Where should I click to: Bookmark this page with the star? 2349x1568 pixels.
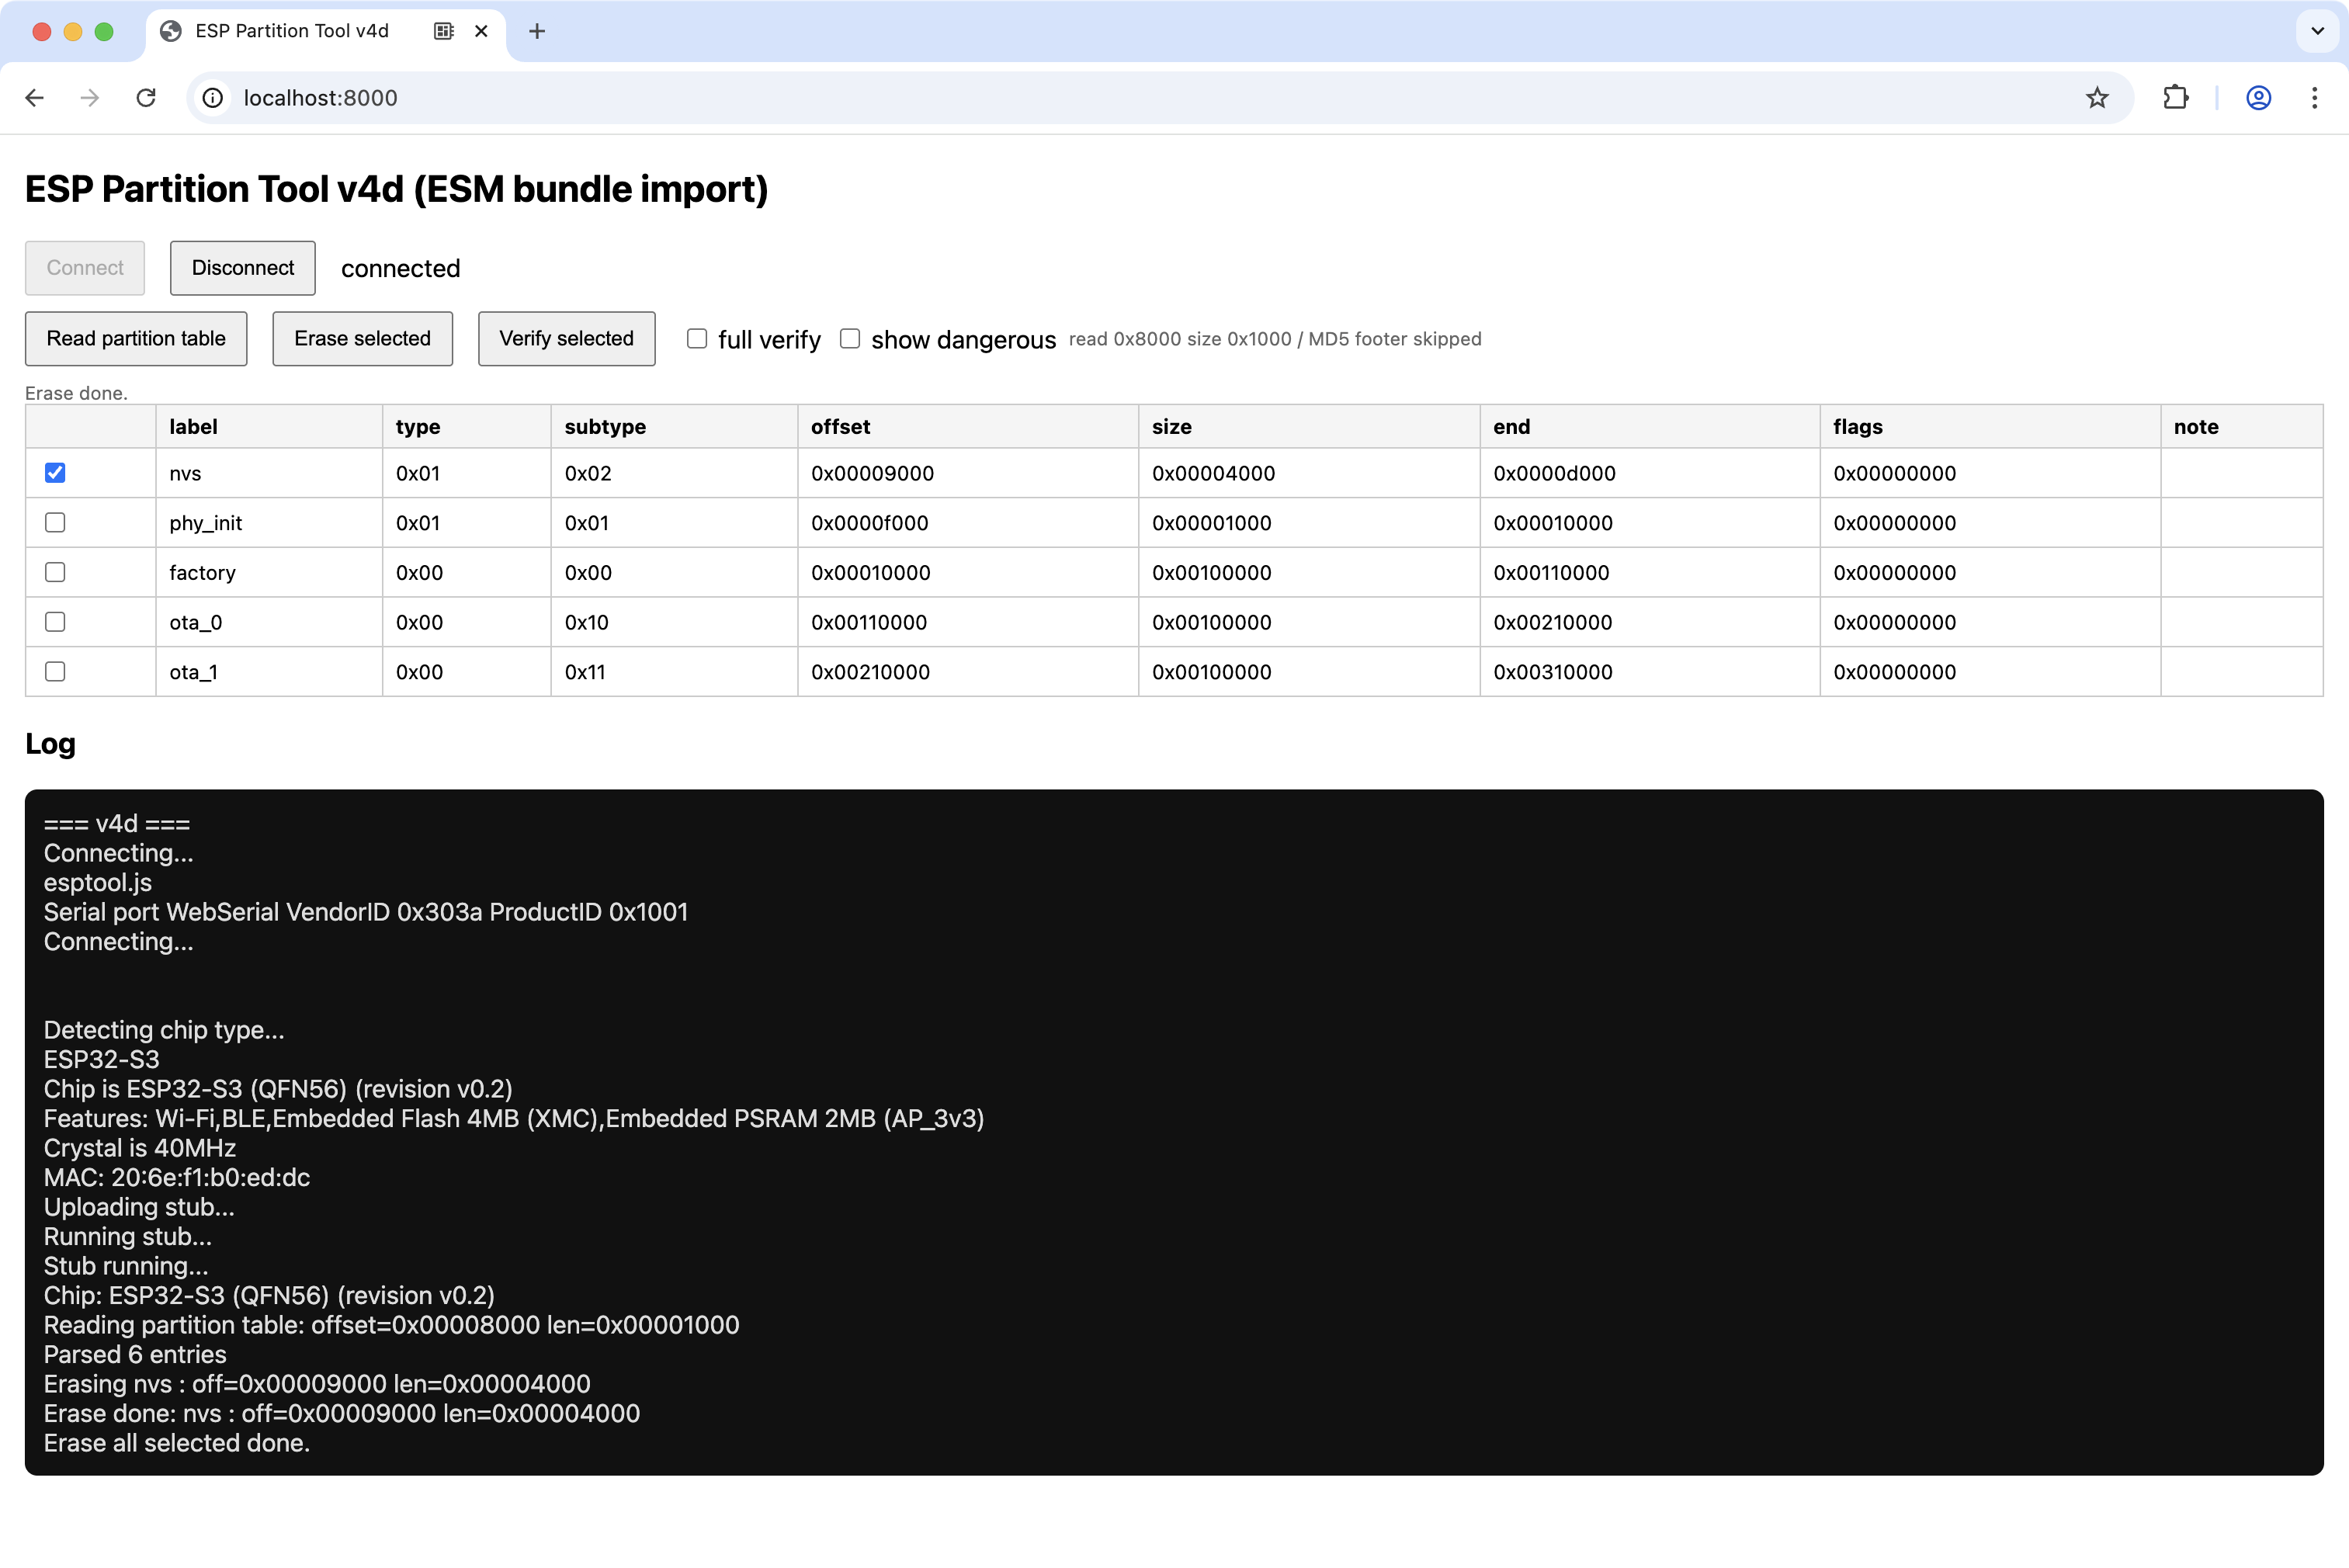click(x=2097, y=98)
